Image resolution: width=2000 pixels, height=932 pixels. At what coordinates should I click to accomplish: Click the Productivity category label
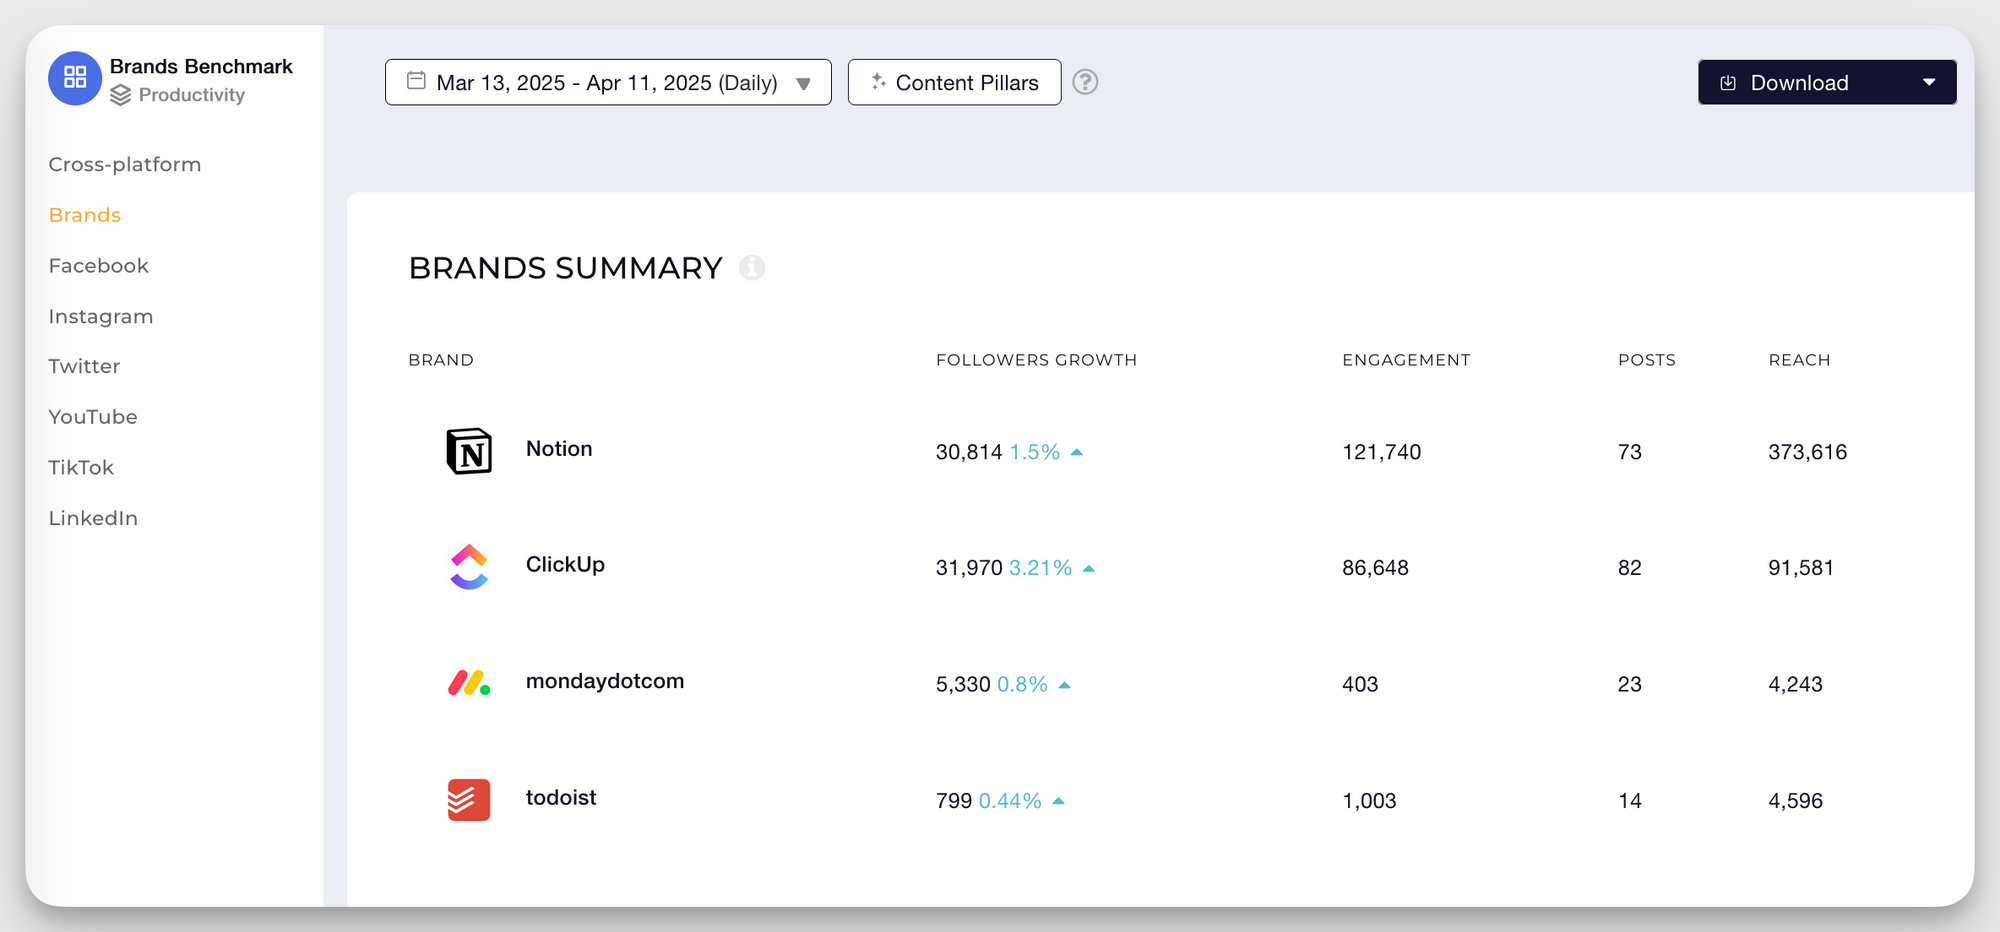pos(192,95)
